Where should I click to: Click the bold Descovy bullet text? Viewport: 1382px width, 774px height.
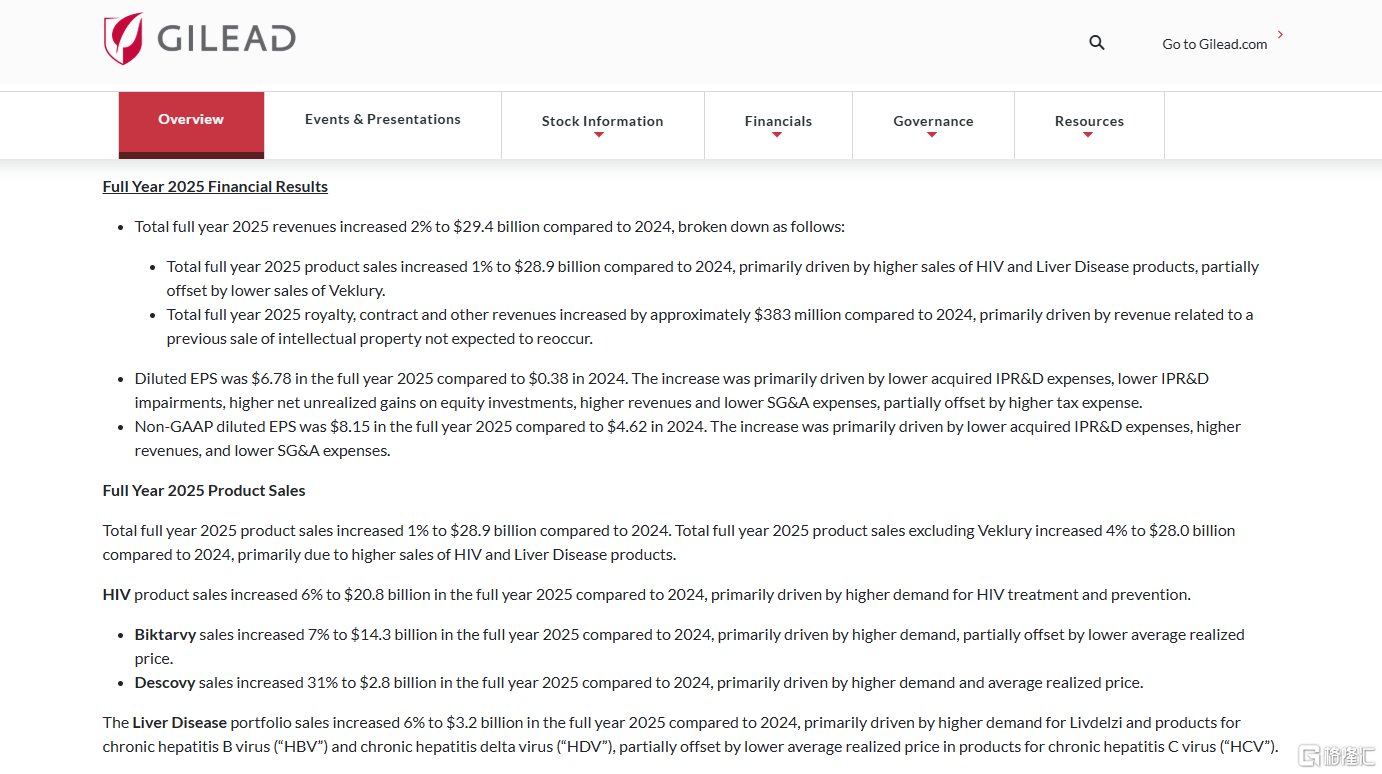pyautogui.click(x=165, y=683)
